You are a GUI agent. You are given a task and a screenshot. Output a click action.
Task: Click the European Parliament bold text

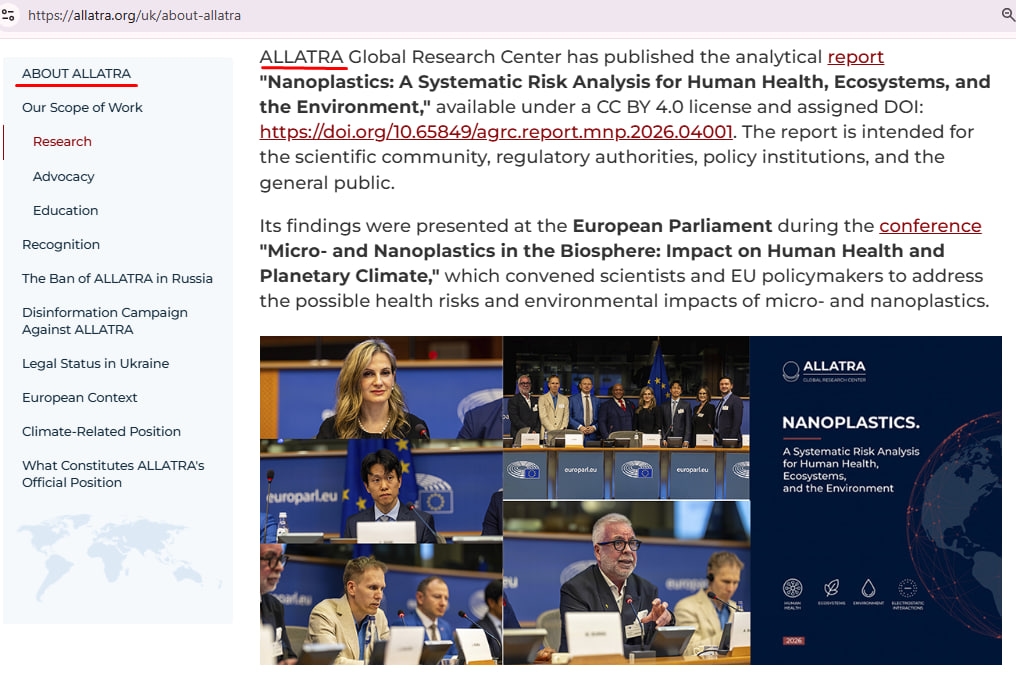(x=672, y=225)
